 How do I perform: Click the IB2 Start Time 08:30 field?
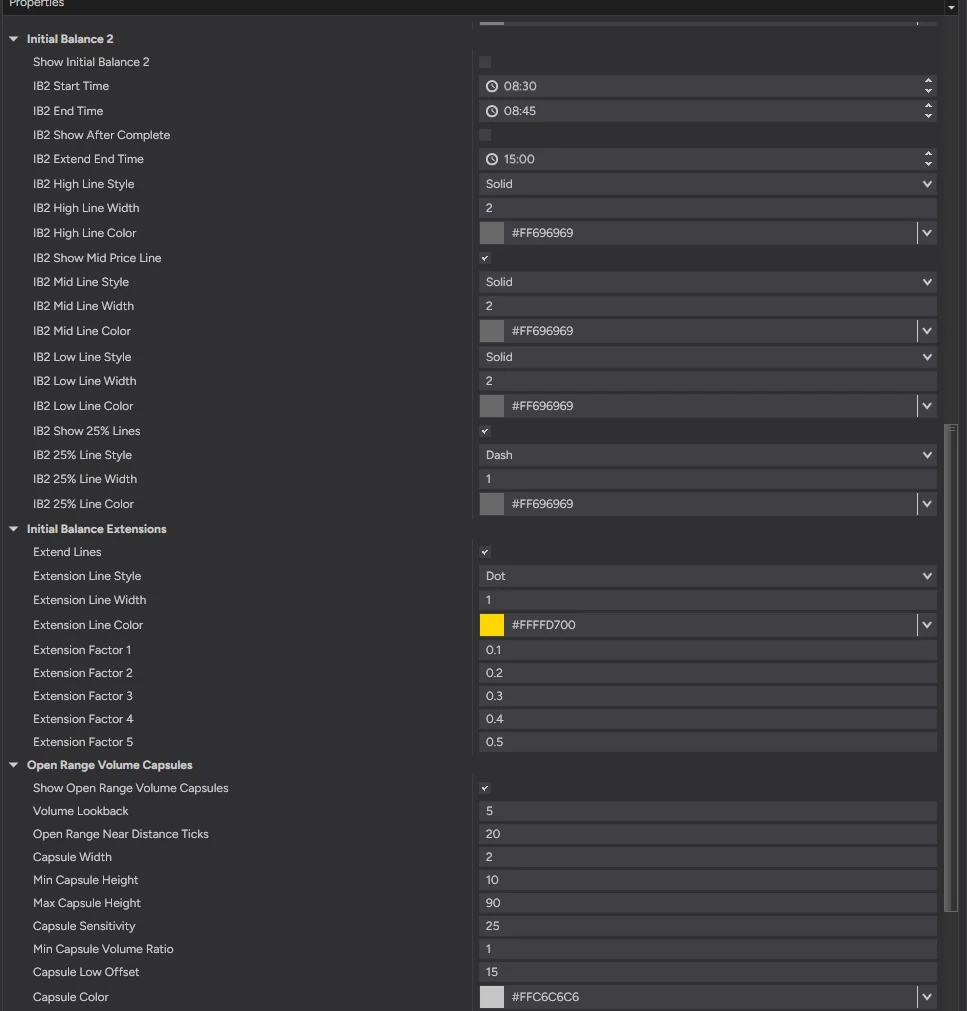click(707, 86)
